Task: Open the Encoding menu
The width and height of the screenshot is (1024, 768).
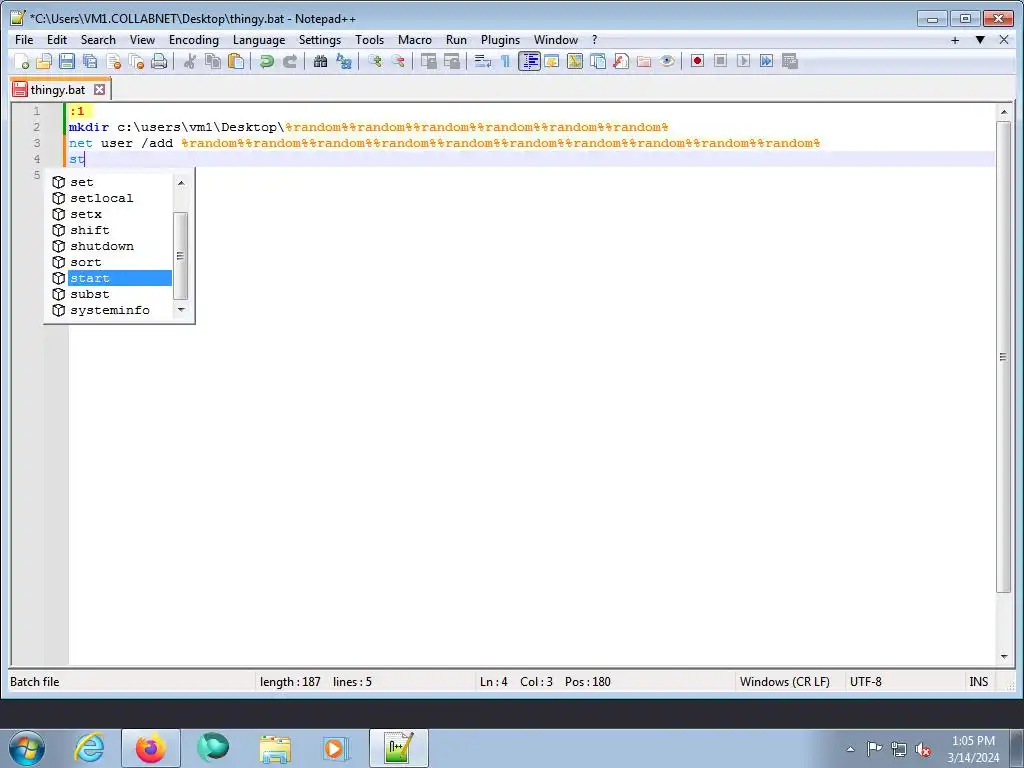Action: point(194,40)
